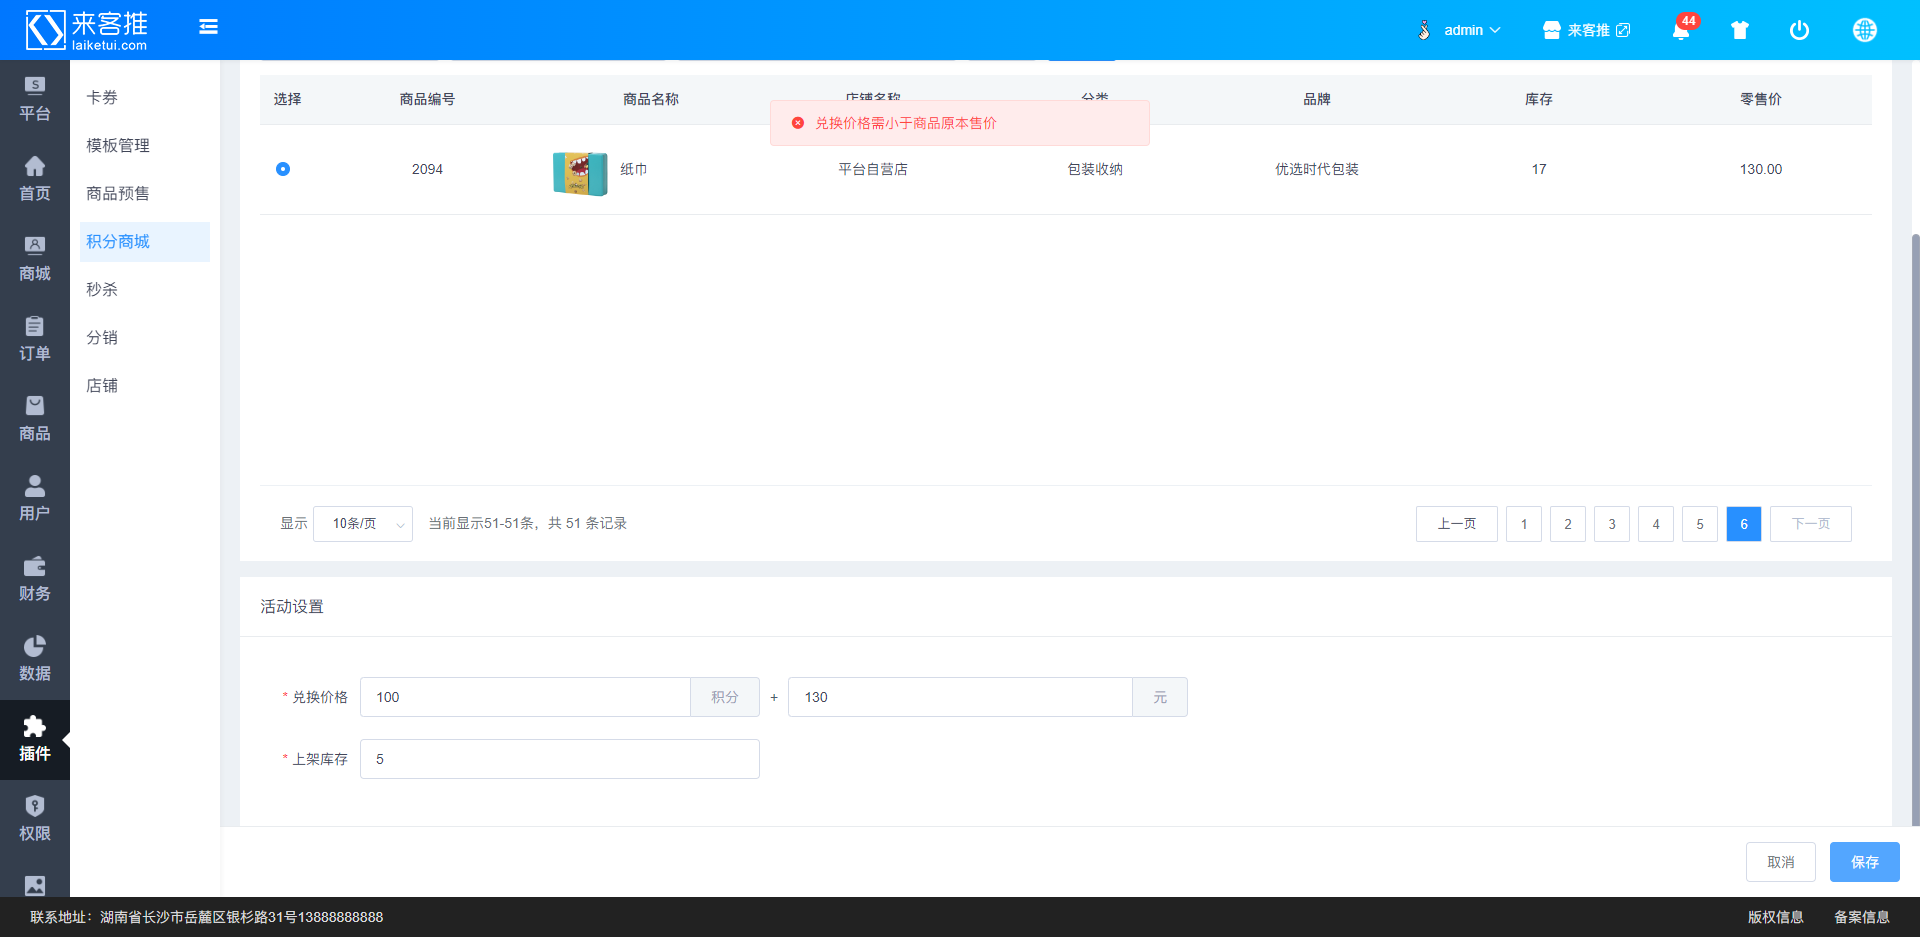The width and height of the screenshot is (1920, 937).
Task: Click the 库存 column header
Action: [1539, 99]
